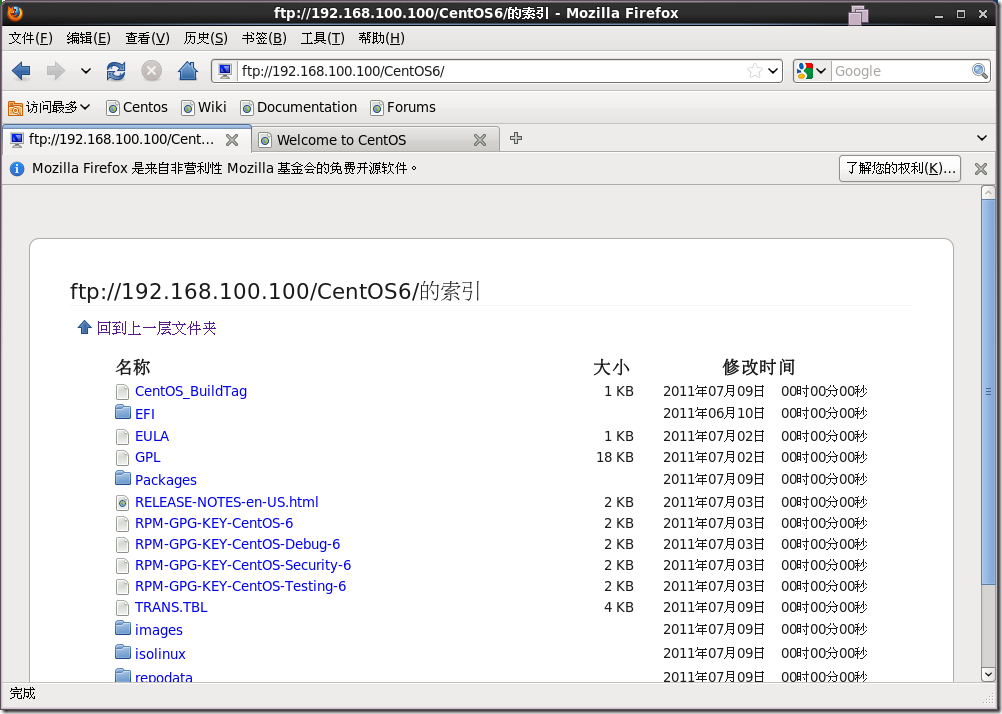Viewport: 1002px width, 714px height.
Task: Click the search magnifier icon
Action: pyautogui.click(x=980, y=71)
